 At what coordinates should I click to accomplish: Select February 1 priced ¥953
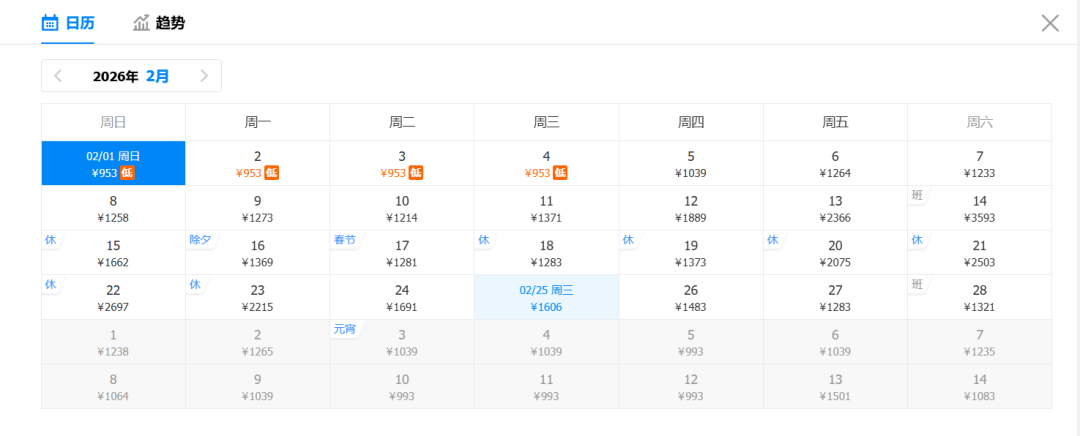coord(113,164)
